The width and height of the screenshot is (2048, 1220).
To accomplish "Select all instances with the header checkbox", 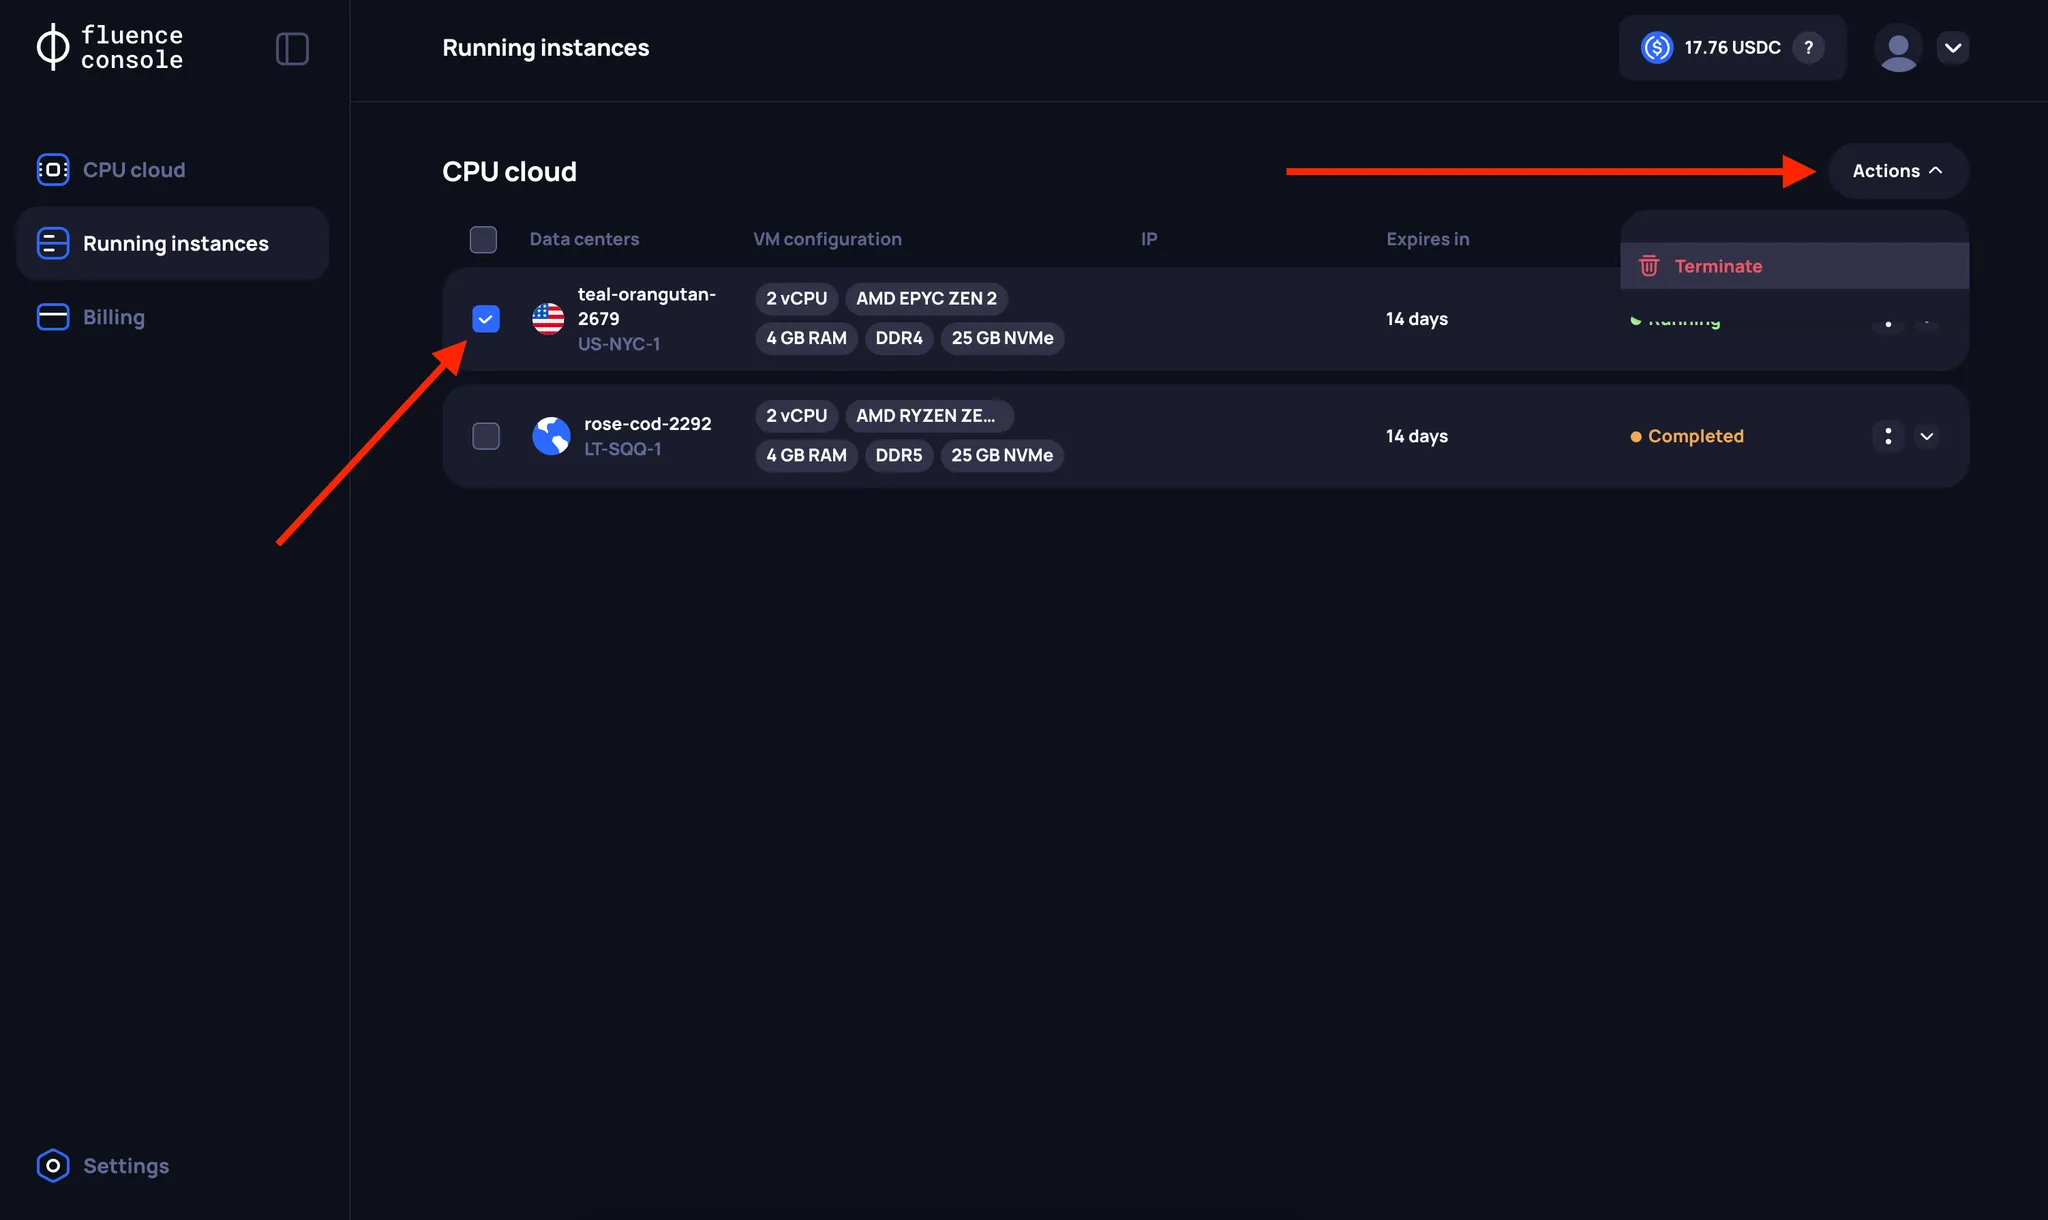I will pyautogui.click(x=483, y=239).
